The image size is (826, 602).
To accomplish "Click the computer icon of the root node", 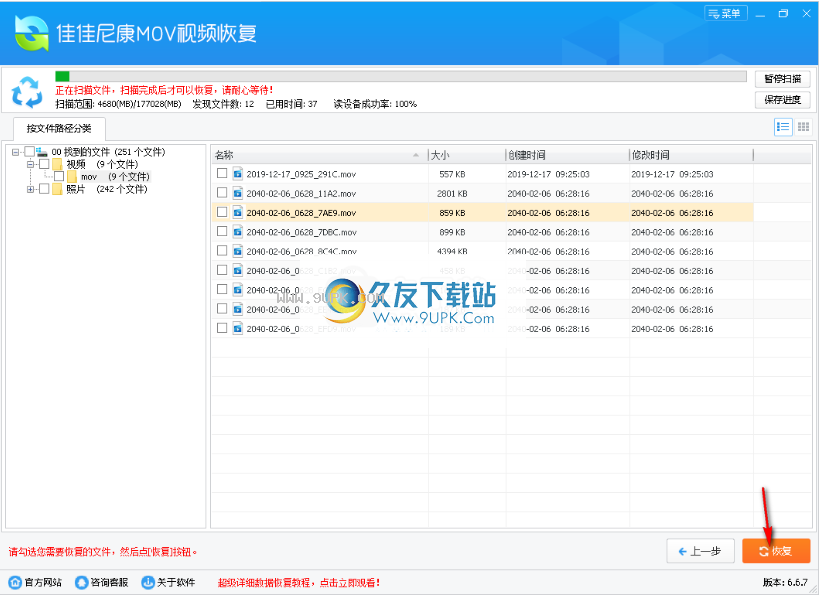I will pyautogui.click(x=42, y=152).
